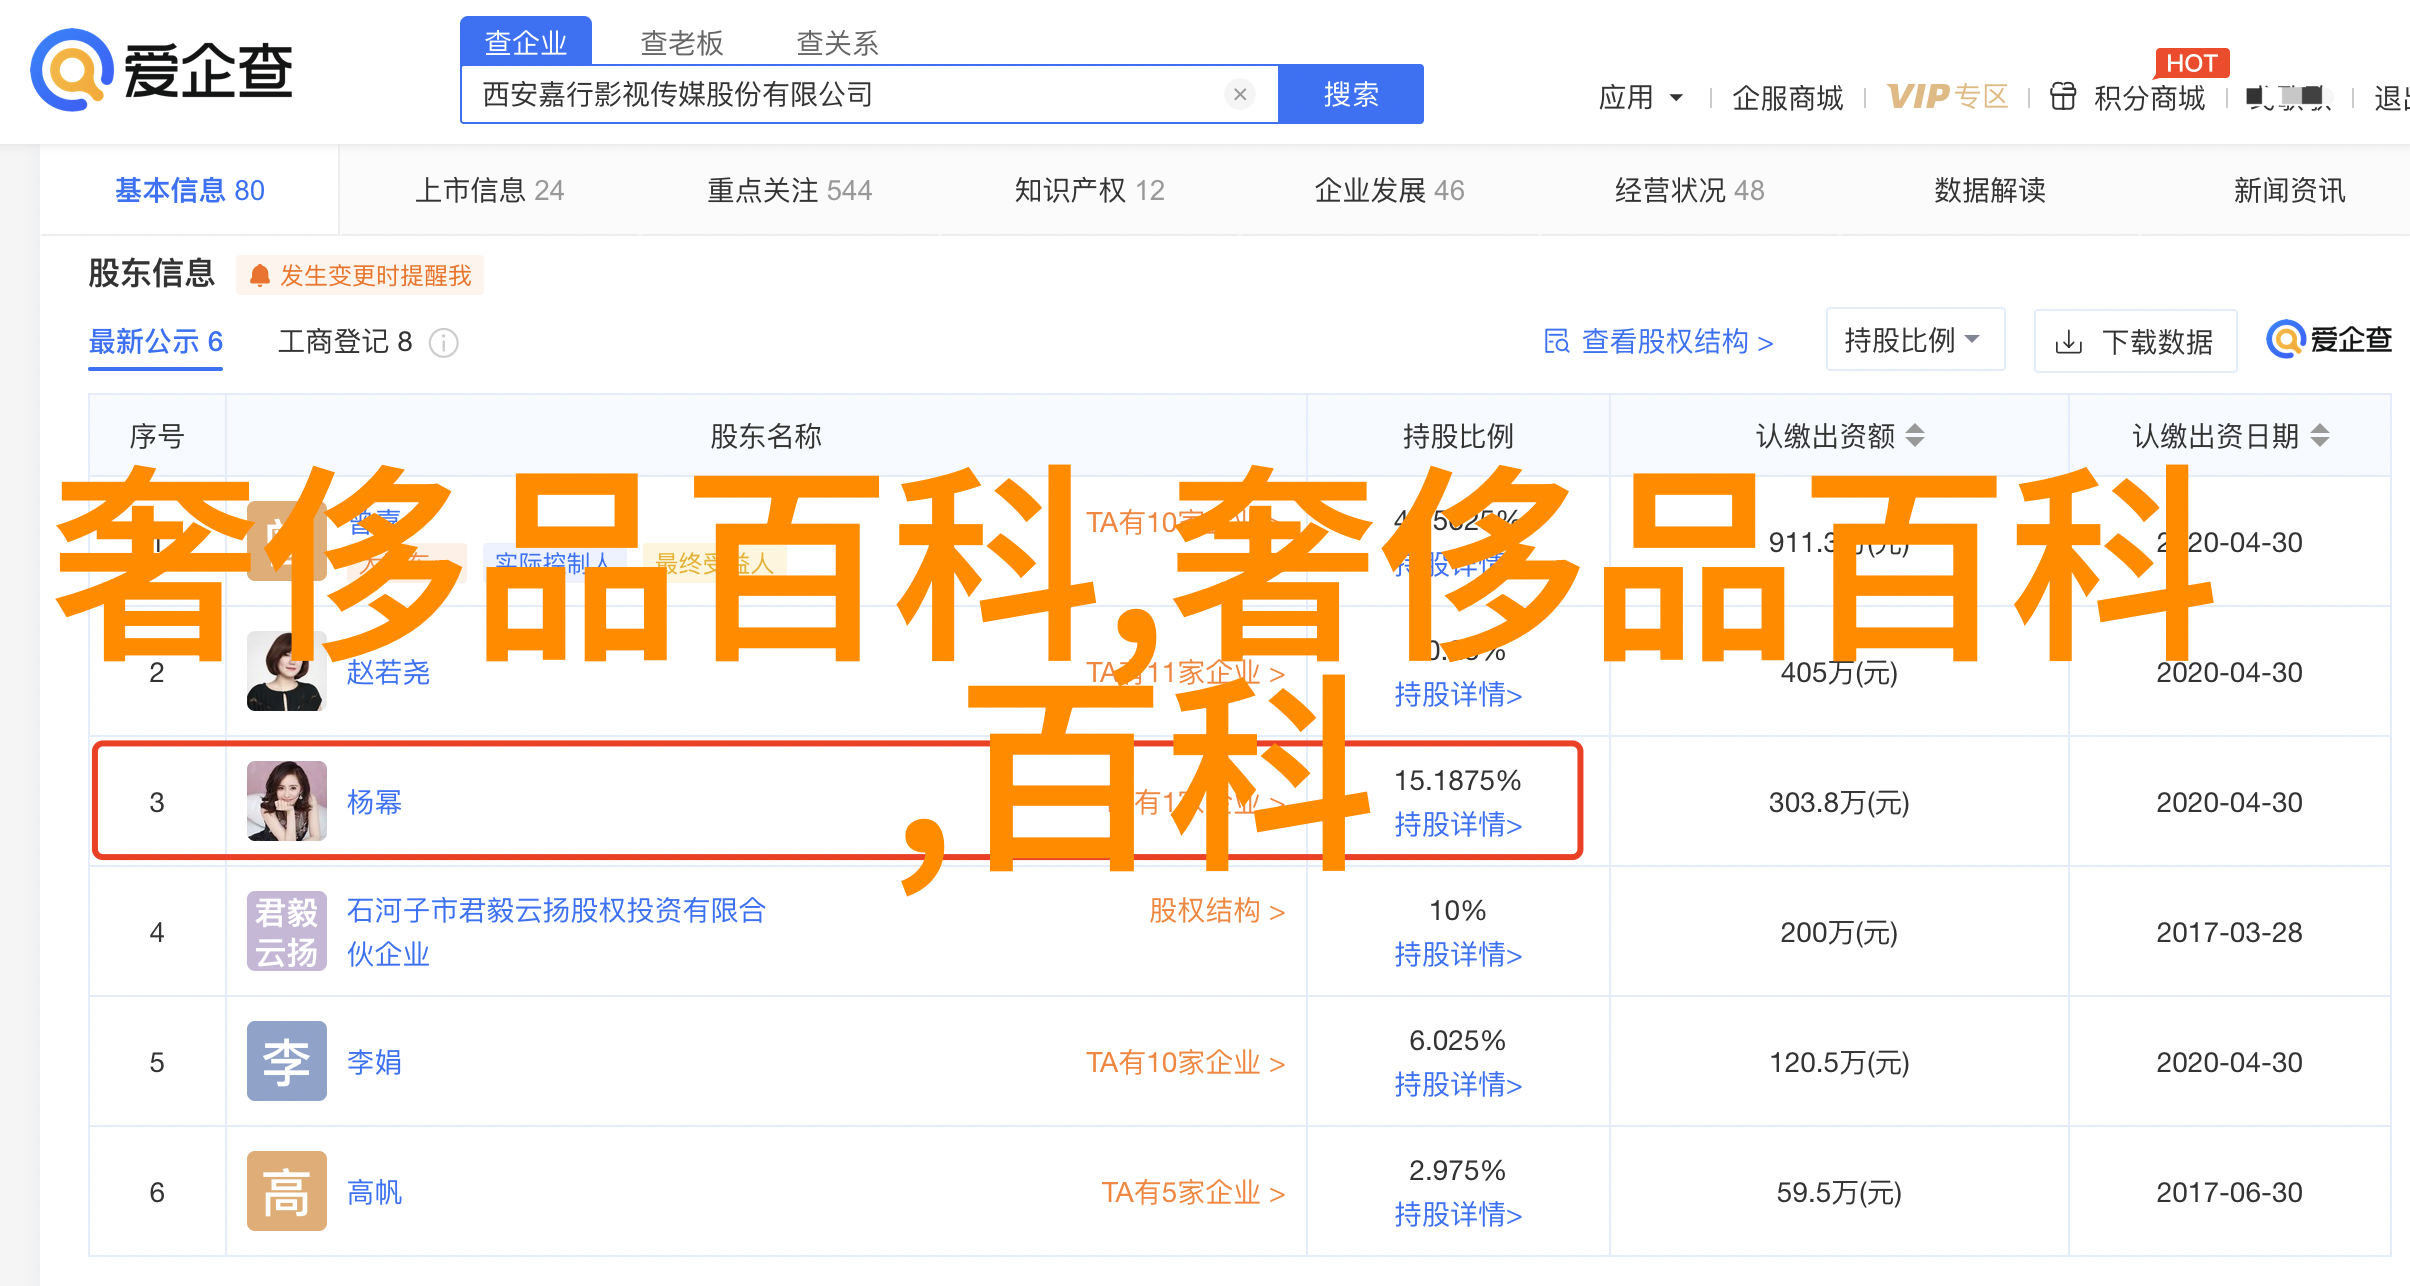Image resolution: width=2410 pixels, height=1286 pixels.
Task: Click the 查看股权结构 chart icon
Action: 1556,341
